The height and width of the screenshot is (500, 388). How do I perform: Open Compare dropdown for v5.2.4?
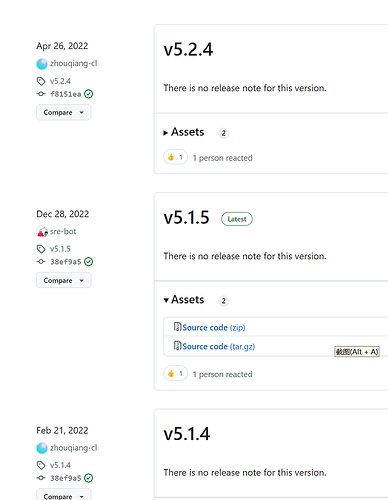pos(64,112)
